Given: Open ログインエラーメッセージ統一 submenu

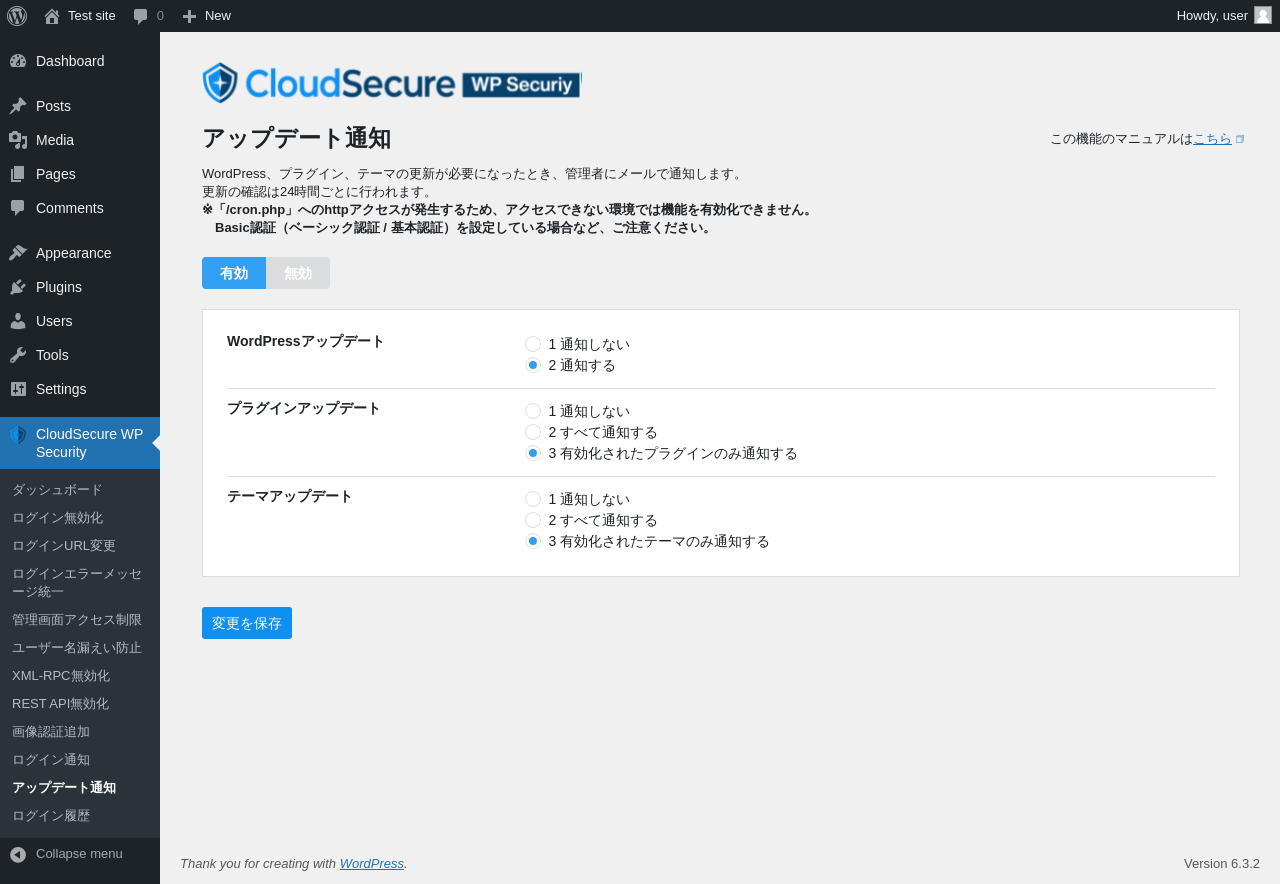Looking at the screenshot, I should click(80, 583).
